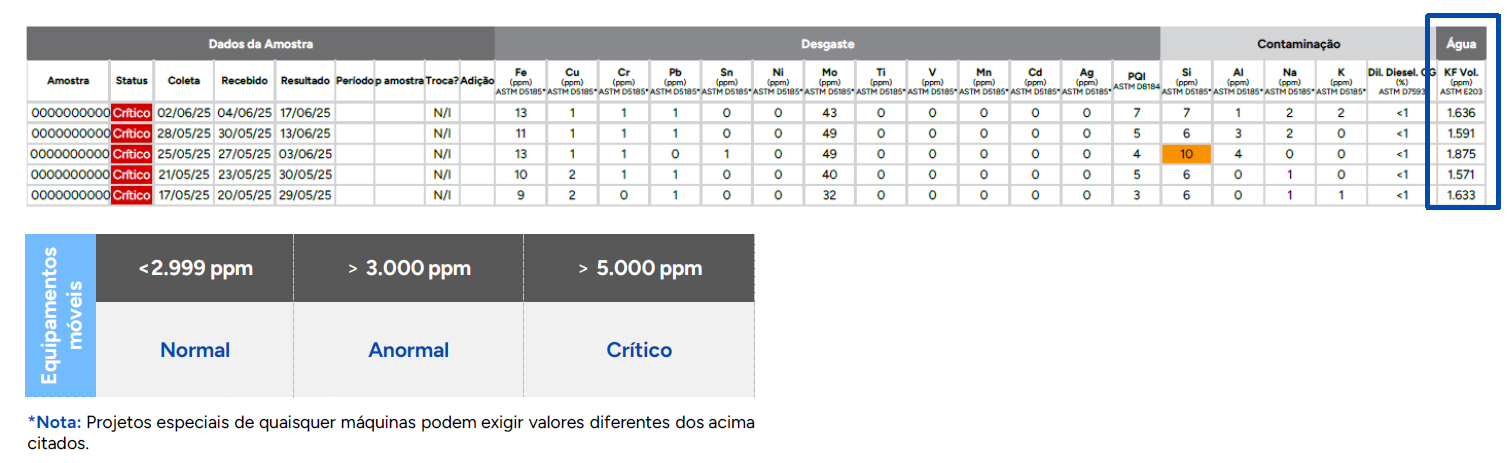Click the water value 1.636
1510x463 pixels.
coord(1461,113)
